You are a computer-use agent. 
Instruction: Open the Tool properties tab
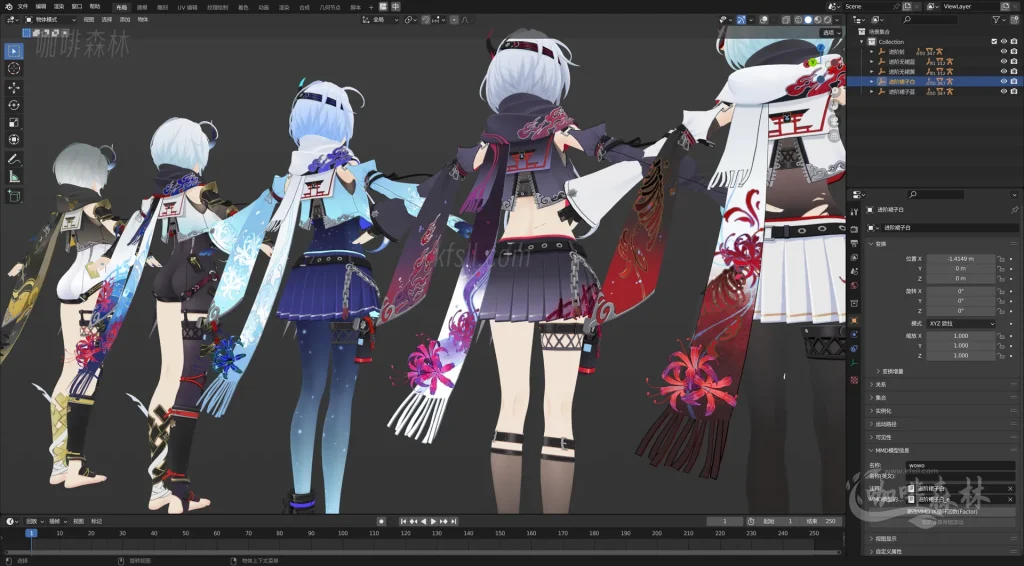(854, 212)
